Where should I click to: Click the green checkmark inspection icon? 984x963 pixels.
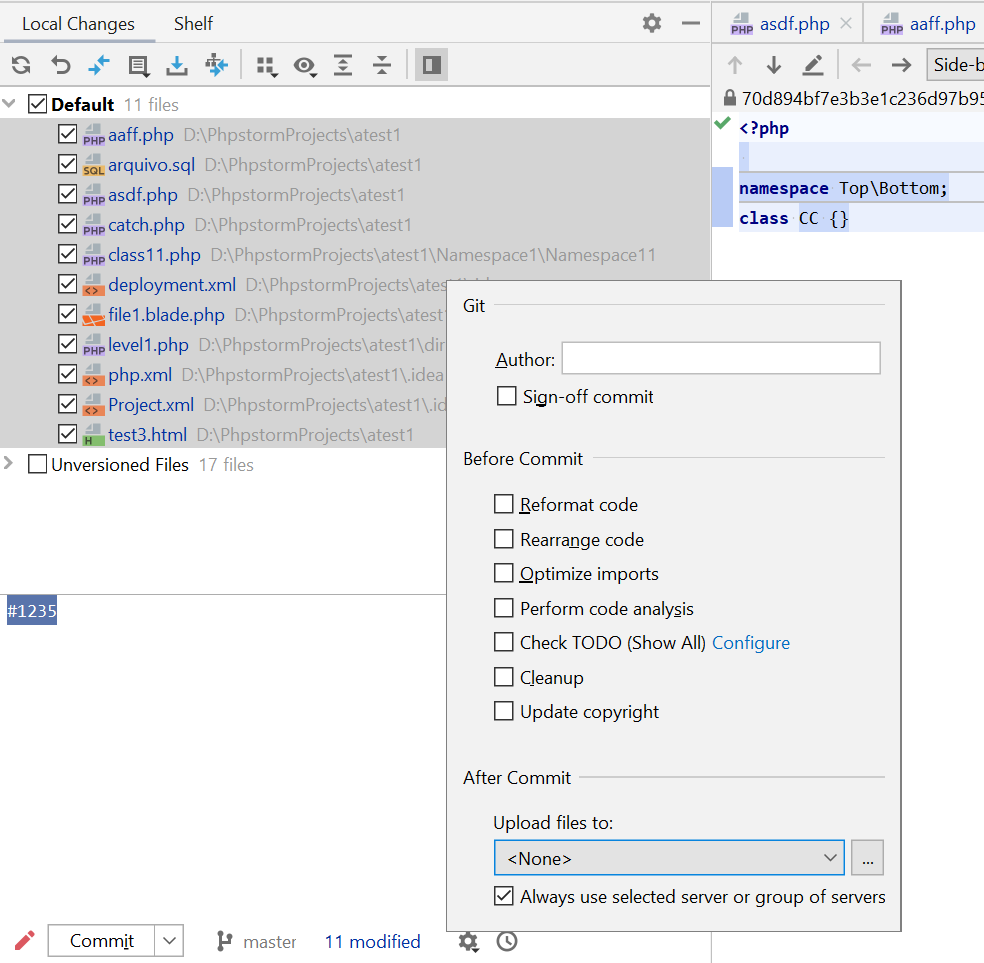[x=723, y=122]
